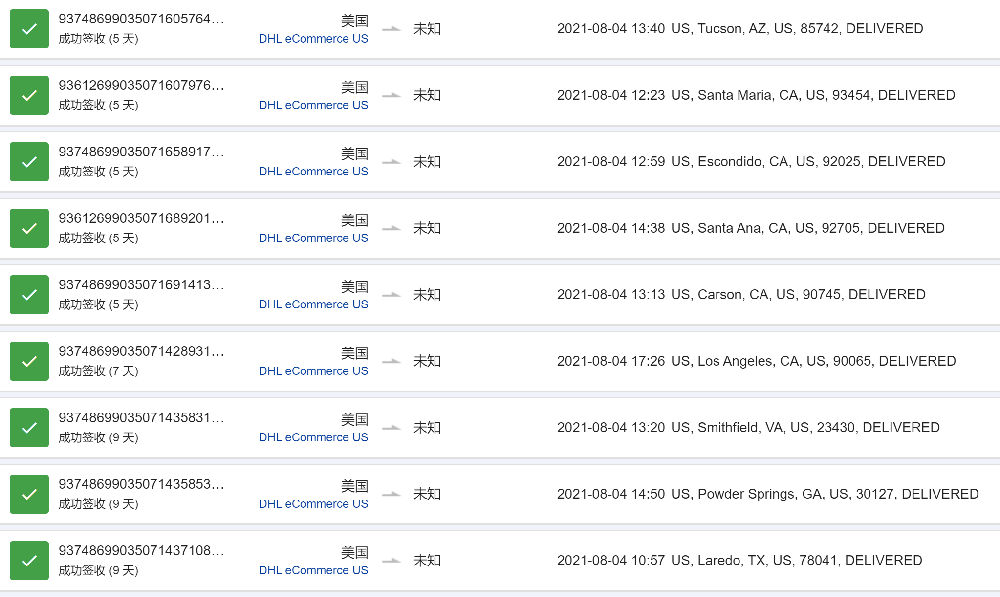Click green checkmark for Escondido shipment
This screenshot has width=1000, height=597.
click(29, 161)
